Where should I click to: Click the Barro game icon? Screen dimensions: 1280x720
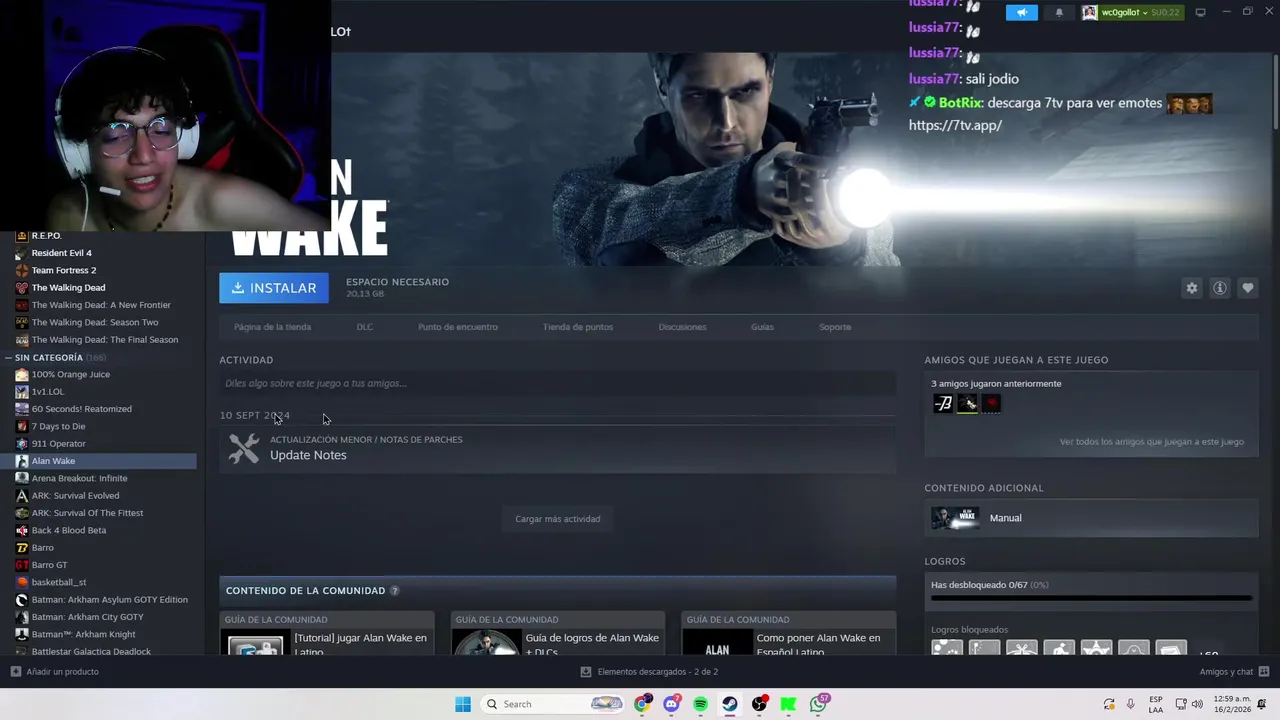[22, 548]
